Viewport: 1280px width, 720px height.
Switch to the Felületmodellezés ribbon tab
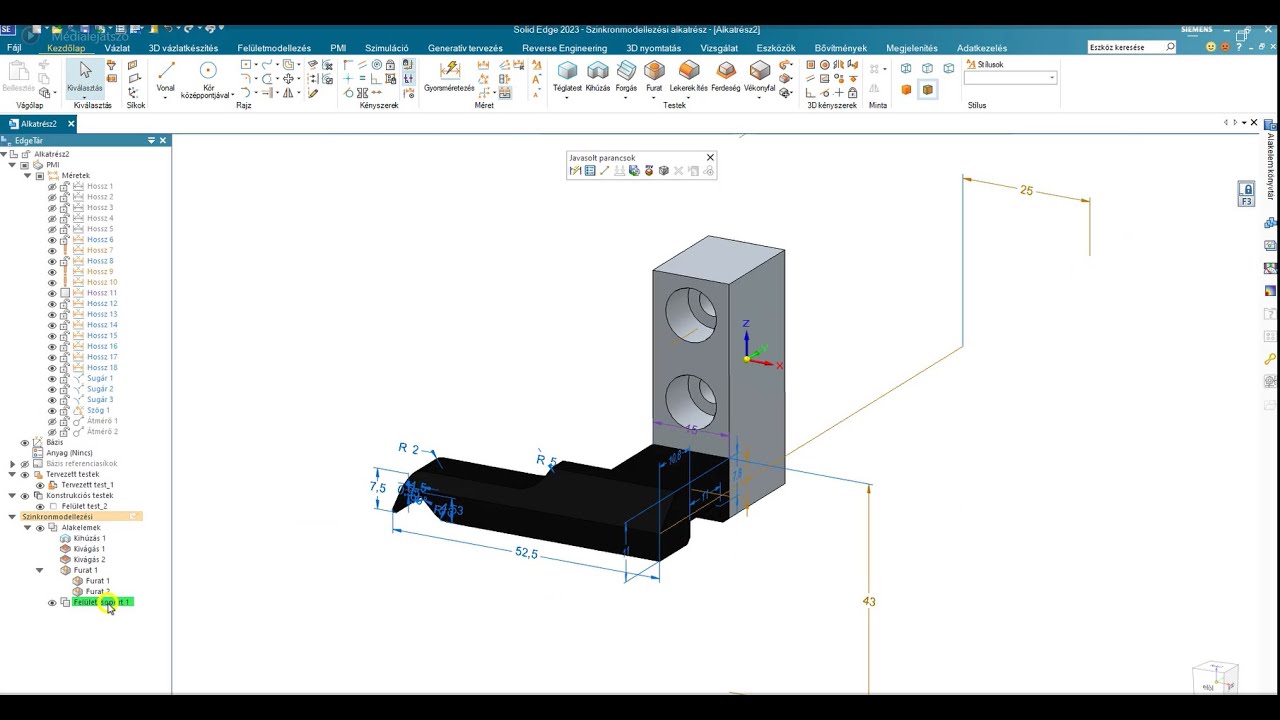coord(274,48)
